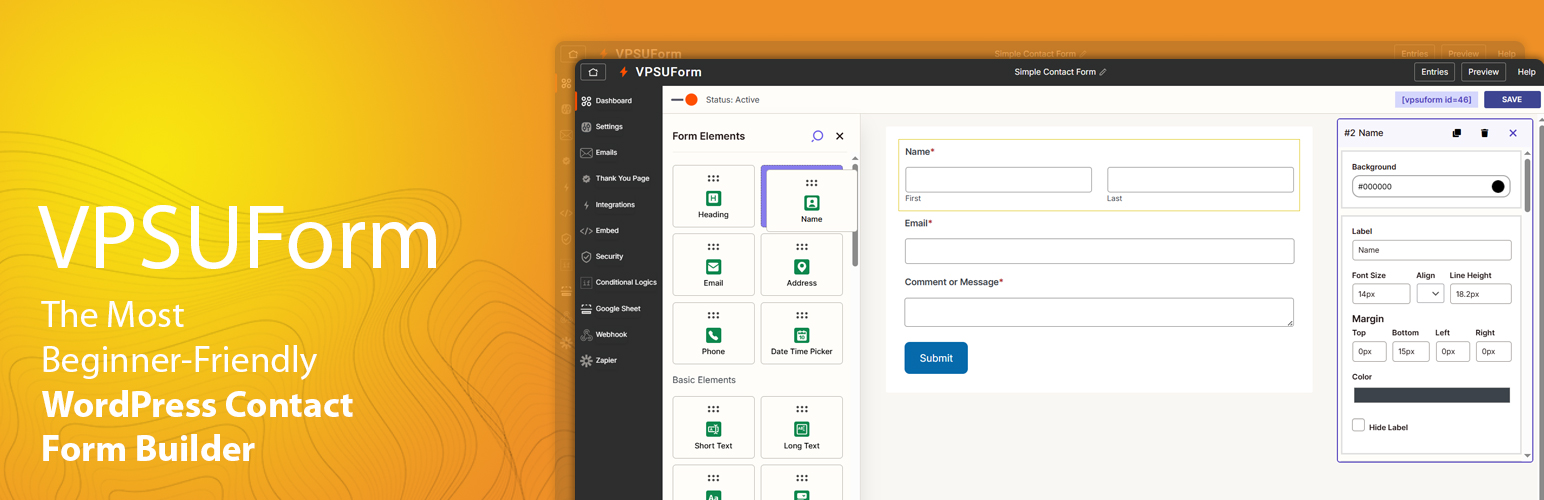Add the Phone form element
This screenshot has height=500, width=1544.
pyautogui.click(x=713, y=333)
